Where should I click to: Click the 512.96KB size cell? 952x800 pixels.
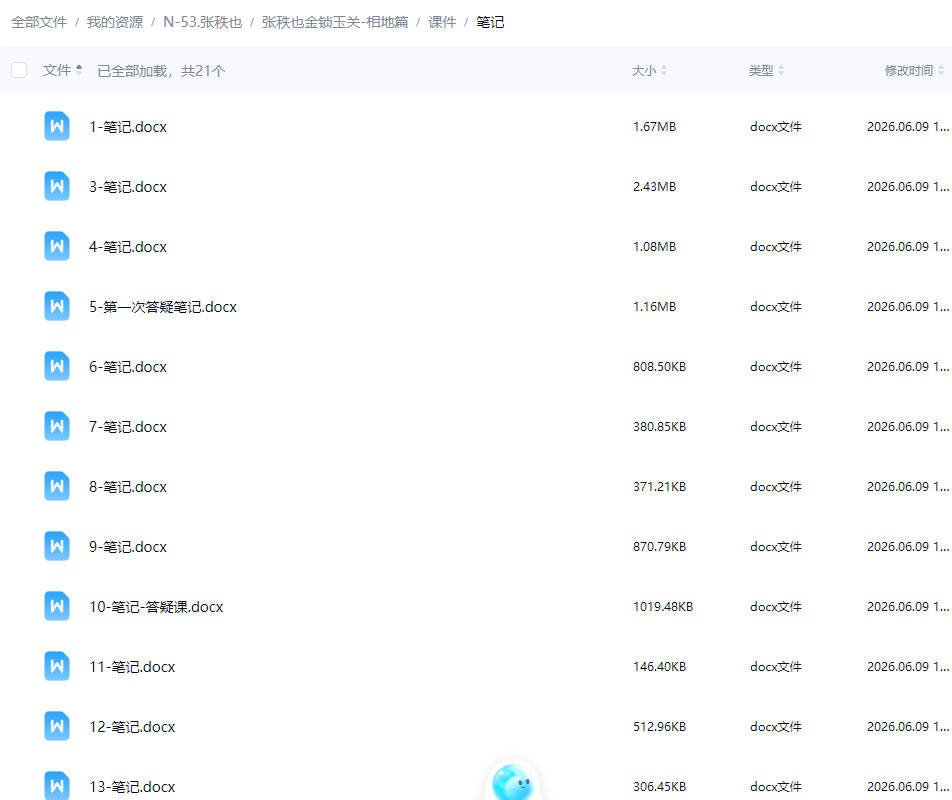pyautogui.click(x=659, y=727)
